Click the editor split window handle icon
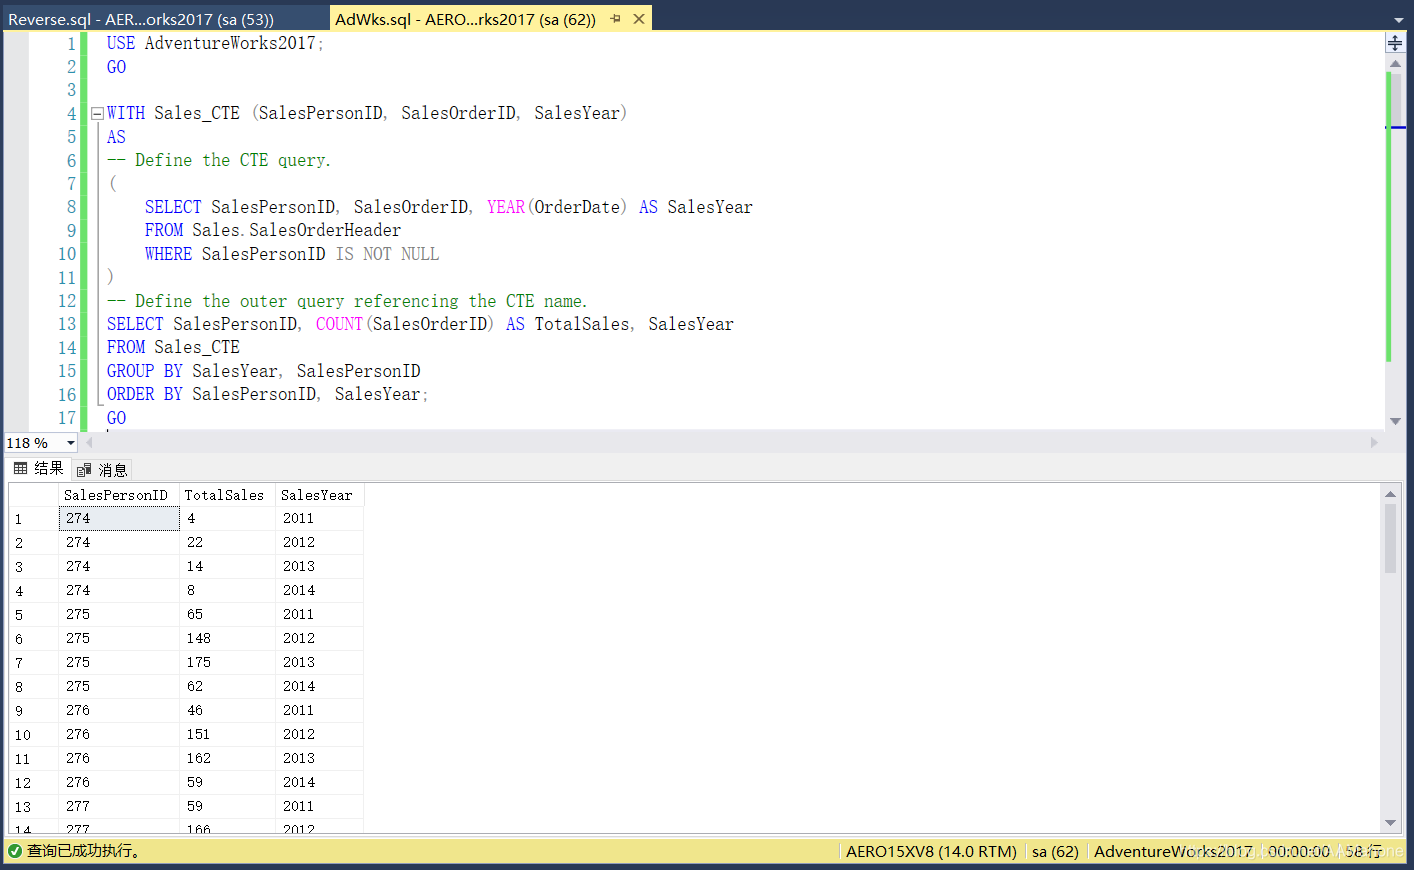 coord(1395,42)
